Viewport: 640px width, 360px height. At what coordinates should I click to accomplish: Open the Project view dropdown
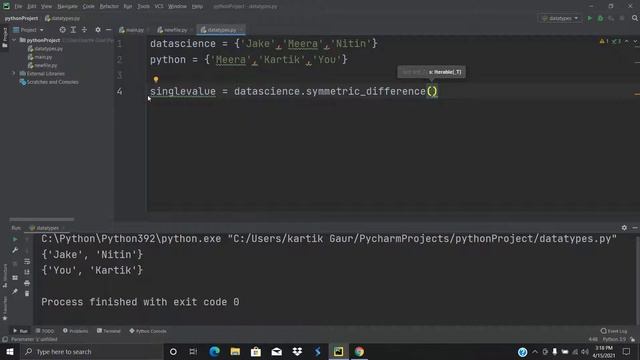pos(28,30)
